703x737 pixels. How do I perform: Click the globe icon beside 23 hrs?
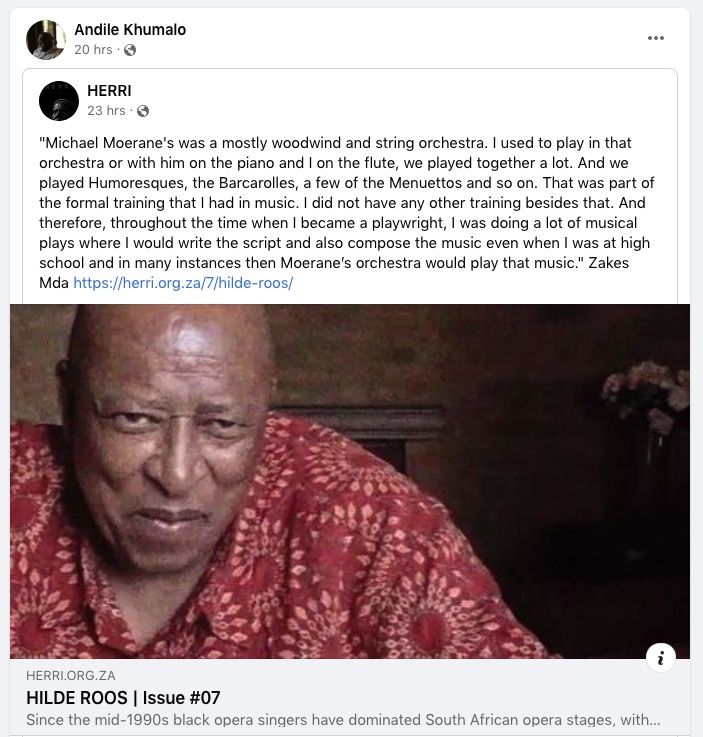tap(143, 111)
